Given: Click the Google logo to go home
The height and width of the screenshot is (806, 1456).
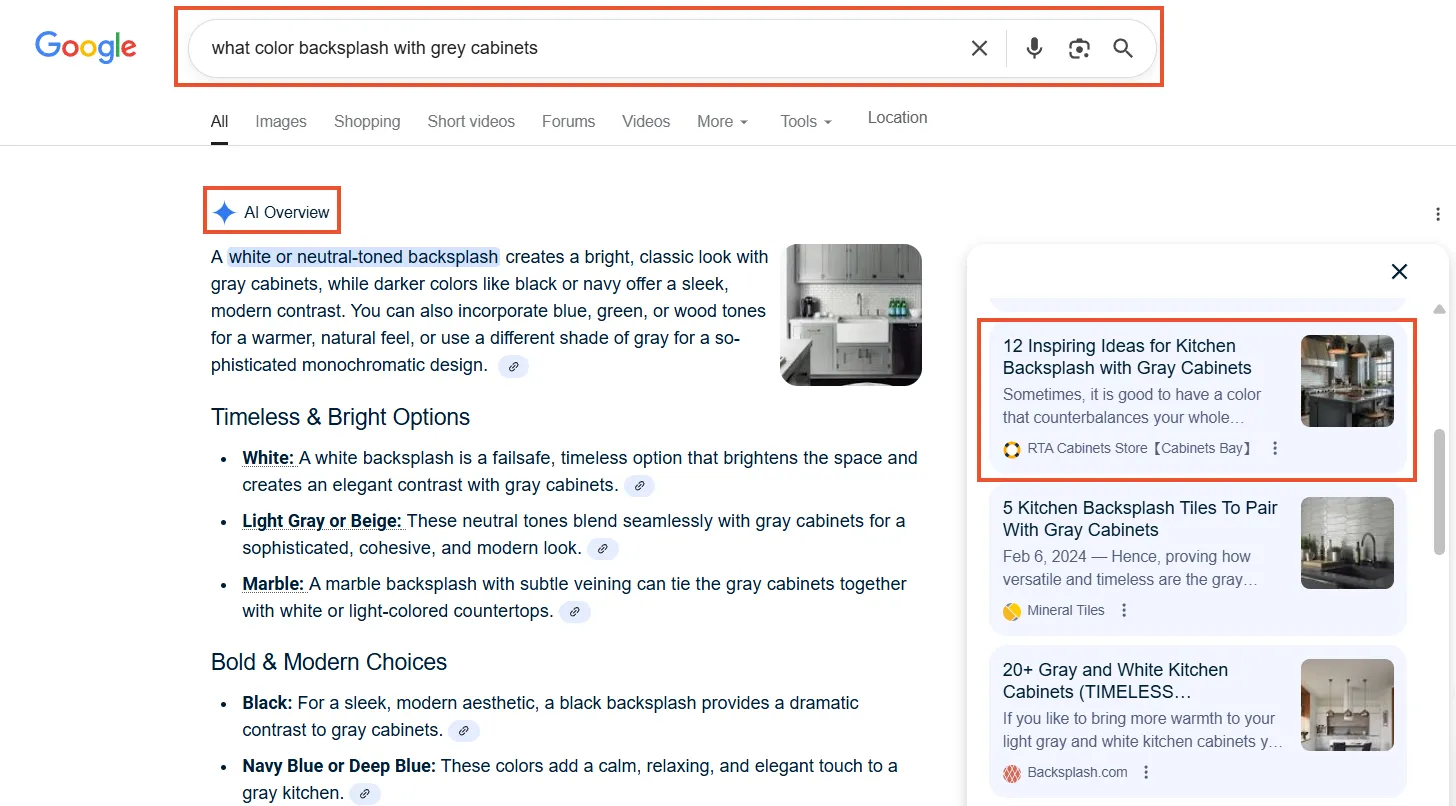Looking at the screenshot, I should click(86, 46).
